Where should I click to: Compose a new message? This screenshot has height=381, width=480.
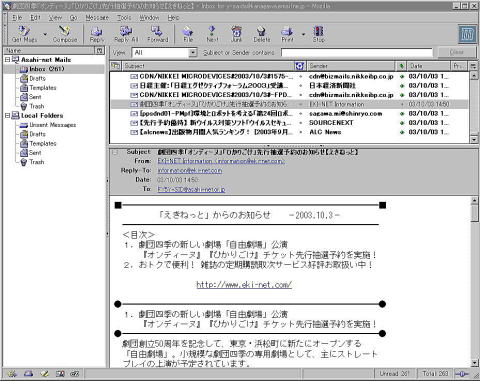[x=65, y=34]
